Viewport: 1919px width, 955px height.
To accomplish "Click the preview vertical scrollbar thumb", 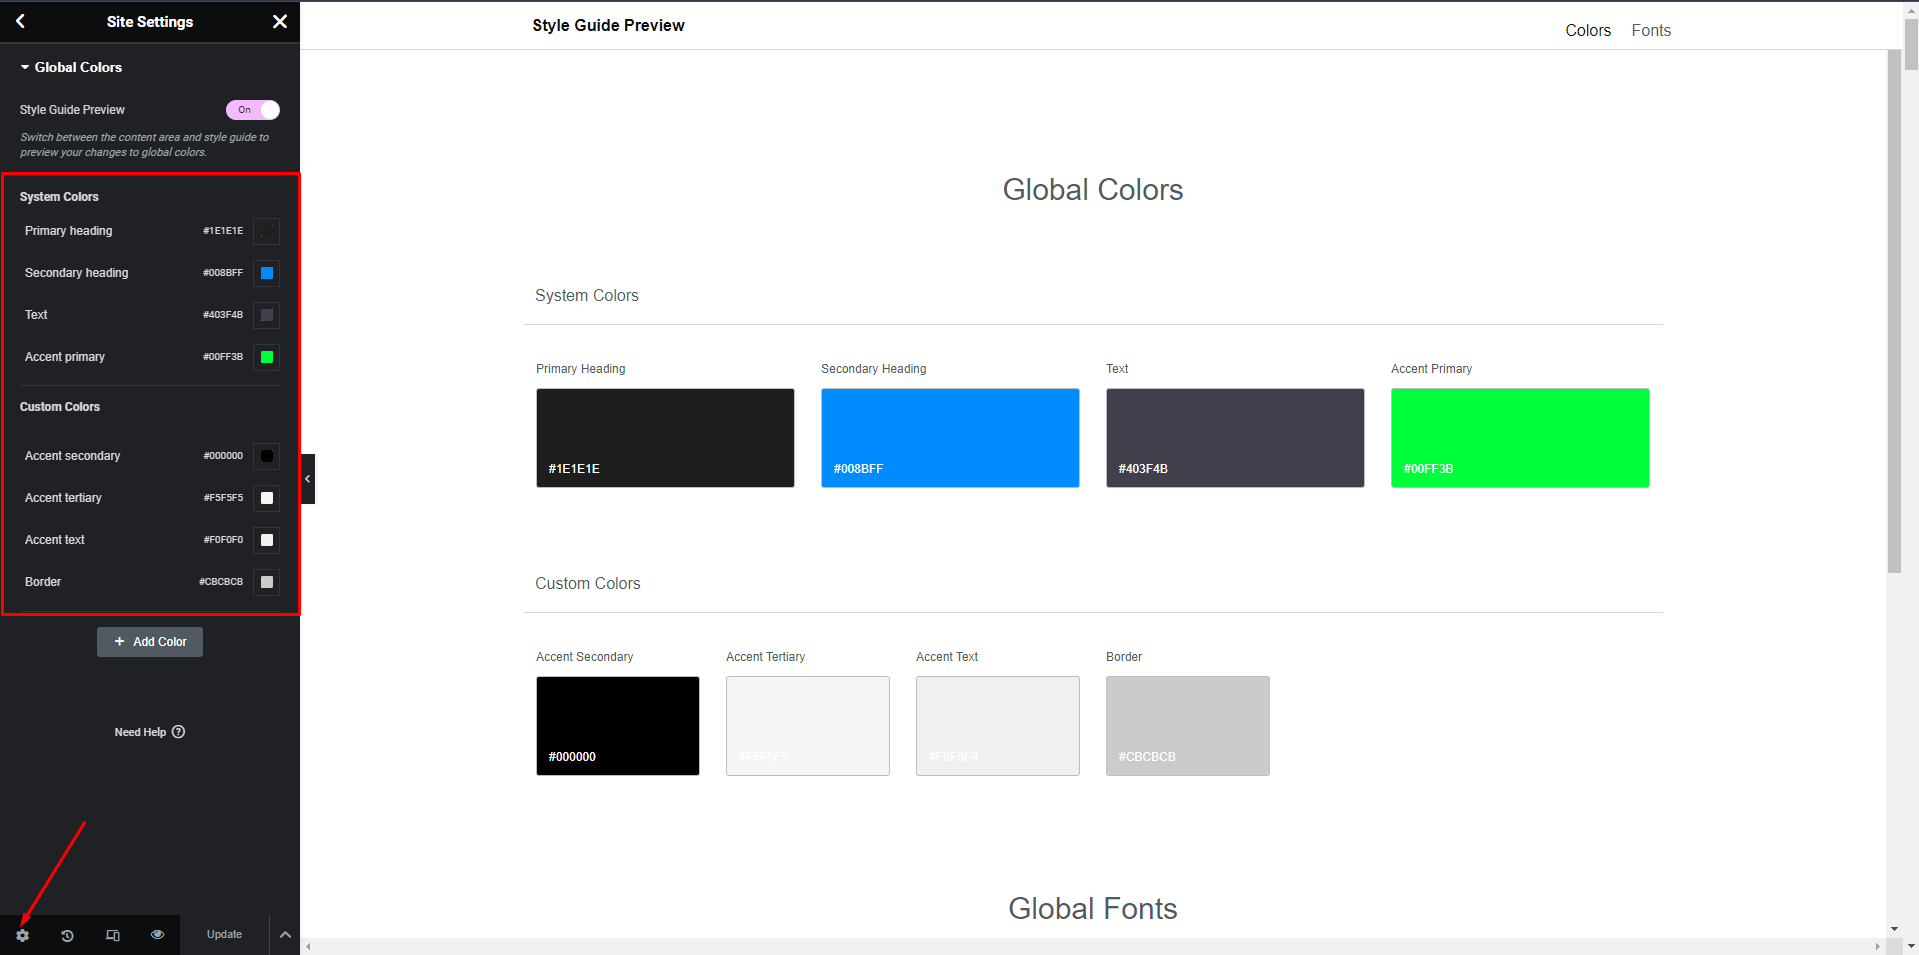I will 1894,310.
